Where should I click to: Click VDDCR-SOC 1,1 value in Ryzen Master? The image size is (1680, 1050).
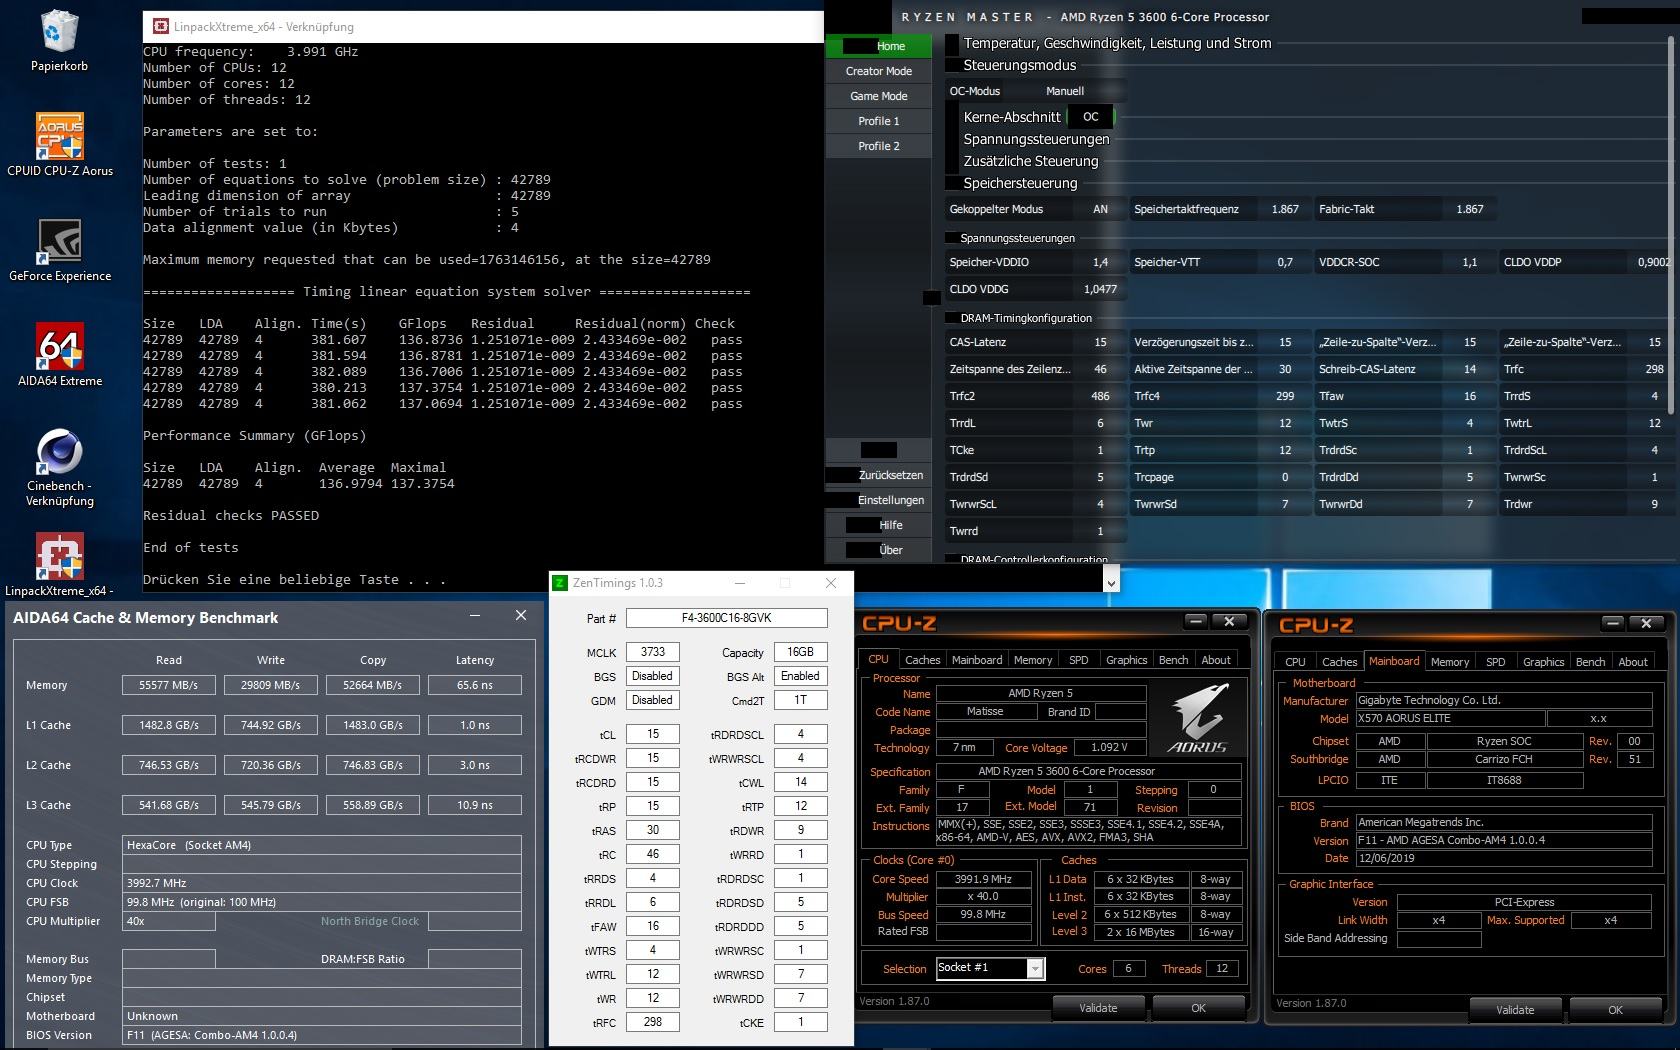[1469, 262]
